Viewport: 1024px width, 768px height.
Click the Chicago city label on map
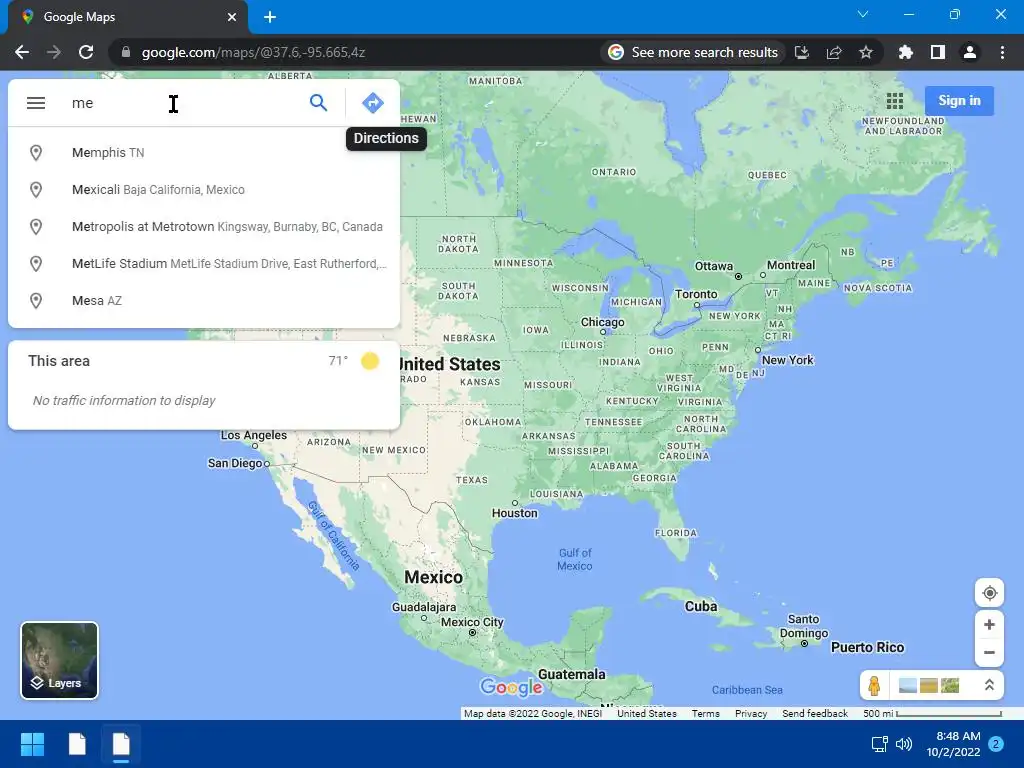pos(602,323)
